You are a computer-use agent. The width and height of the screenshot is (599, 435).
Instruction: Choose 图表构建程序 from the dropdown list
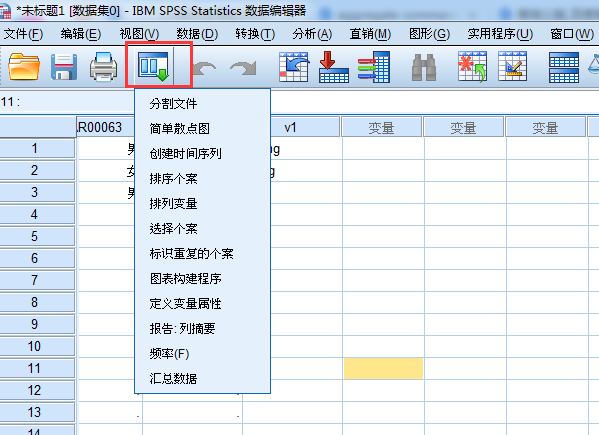point(202,279)
